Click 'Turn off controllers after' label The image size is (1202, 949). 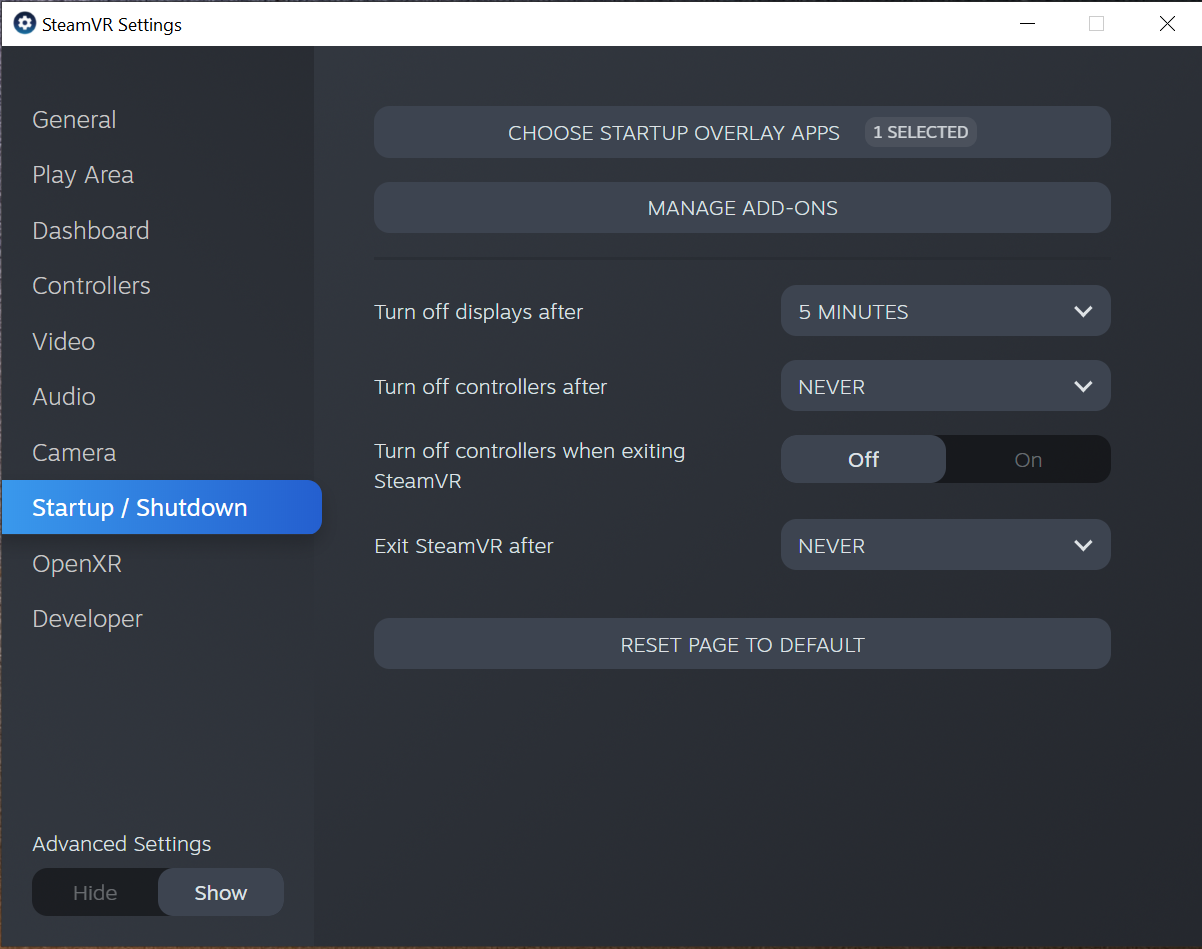[x=490, y=387]
